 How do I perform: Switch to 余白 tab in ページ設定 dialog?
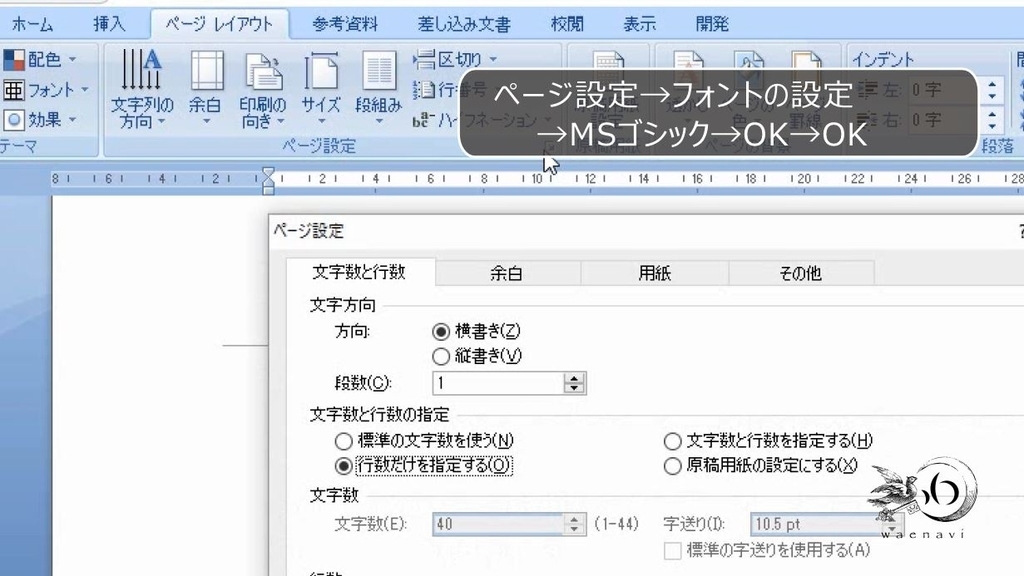click(x=507, y=273)
